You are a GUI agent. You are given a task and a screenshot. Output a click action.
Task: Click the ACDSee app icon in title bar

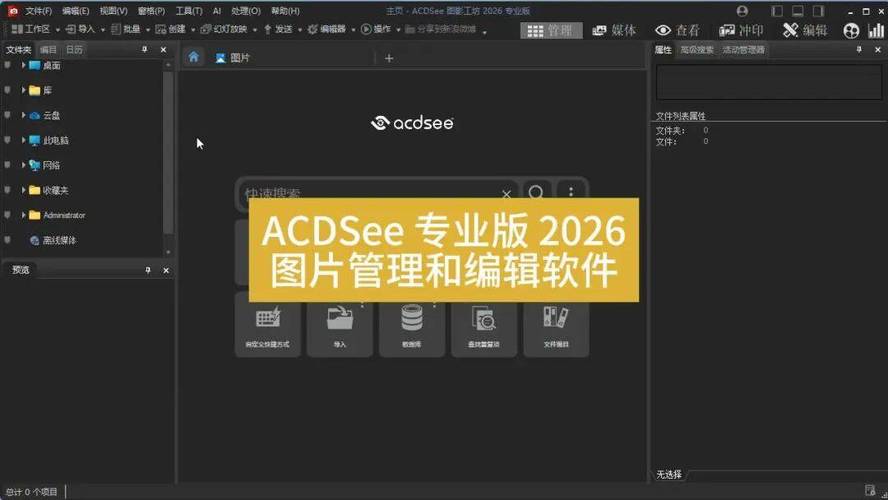coord(12,11)
